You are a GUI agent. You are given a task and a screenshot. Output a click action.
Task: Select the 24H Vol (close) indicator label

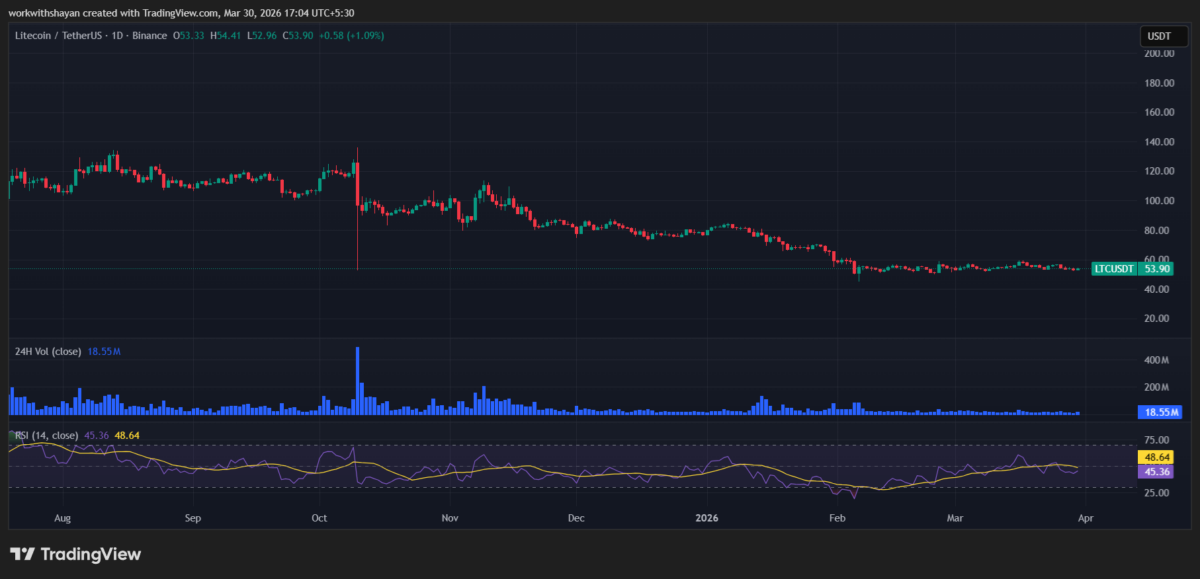(x=48, y=352)
